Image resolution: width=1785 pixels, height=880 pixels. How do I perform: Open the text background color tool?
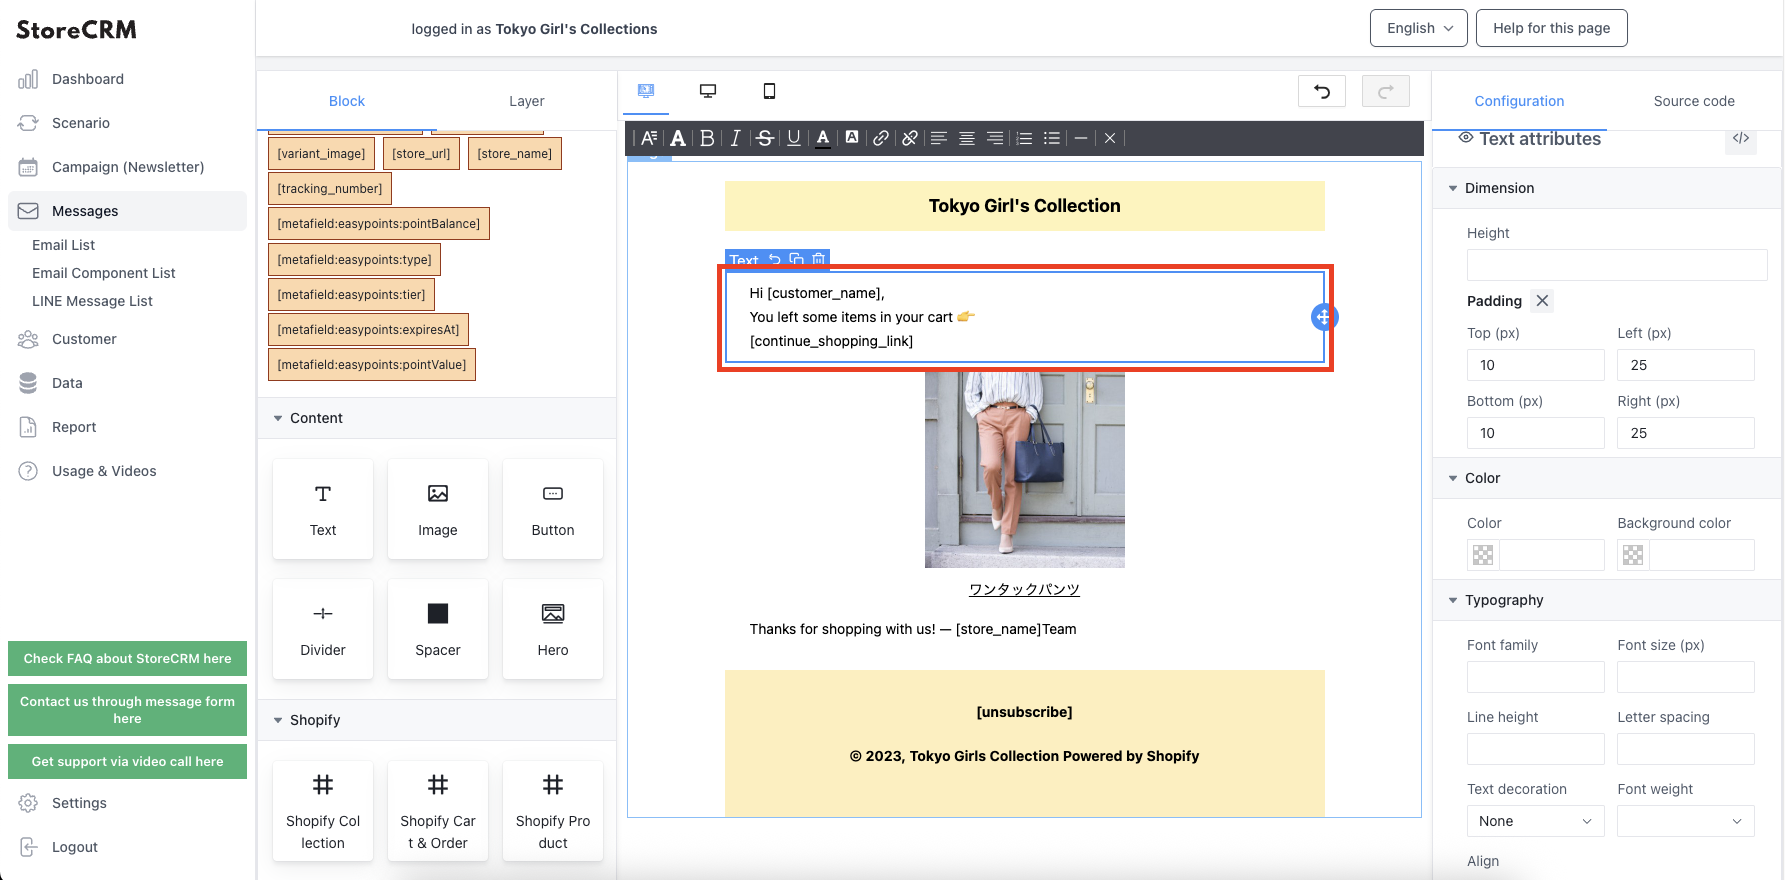click(x=852, y=138)
